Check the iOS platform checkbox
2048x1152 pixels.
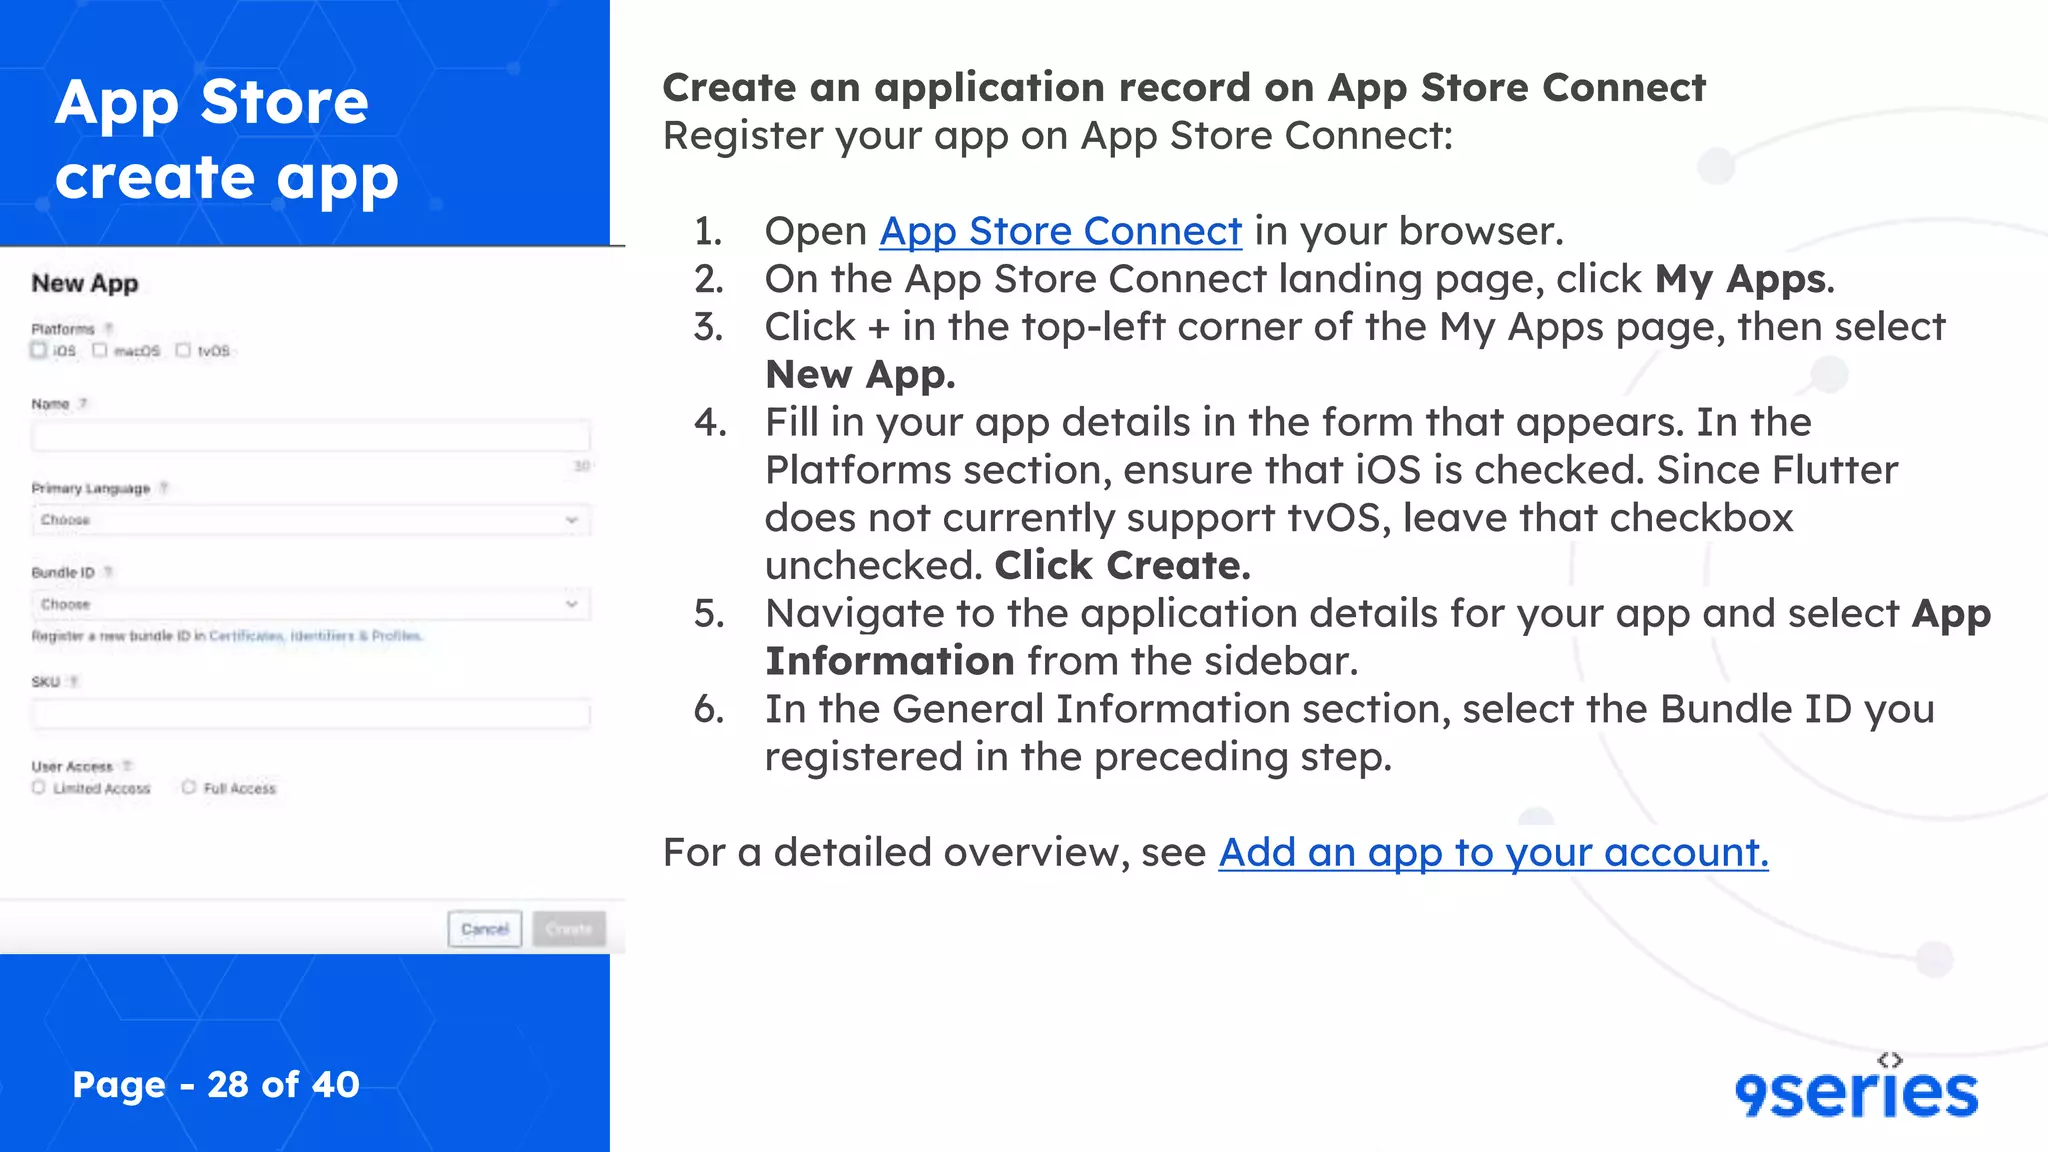coord(39,350)
